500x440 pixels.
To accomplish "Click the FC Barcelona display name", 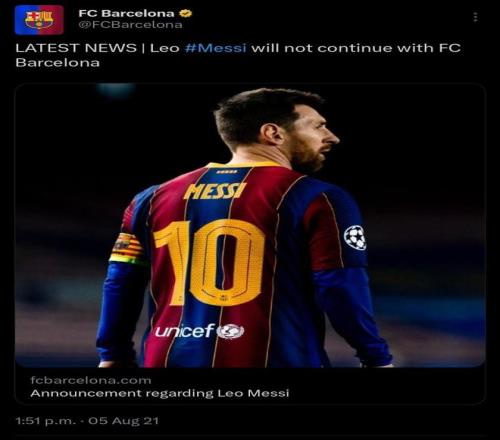I will pos(126,13).
